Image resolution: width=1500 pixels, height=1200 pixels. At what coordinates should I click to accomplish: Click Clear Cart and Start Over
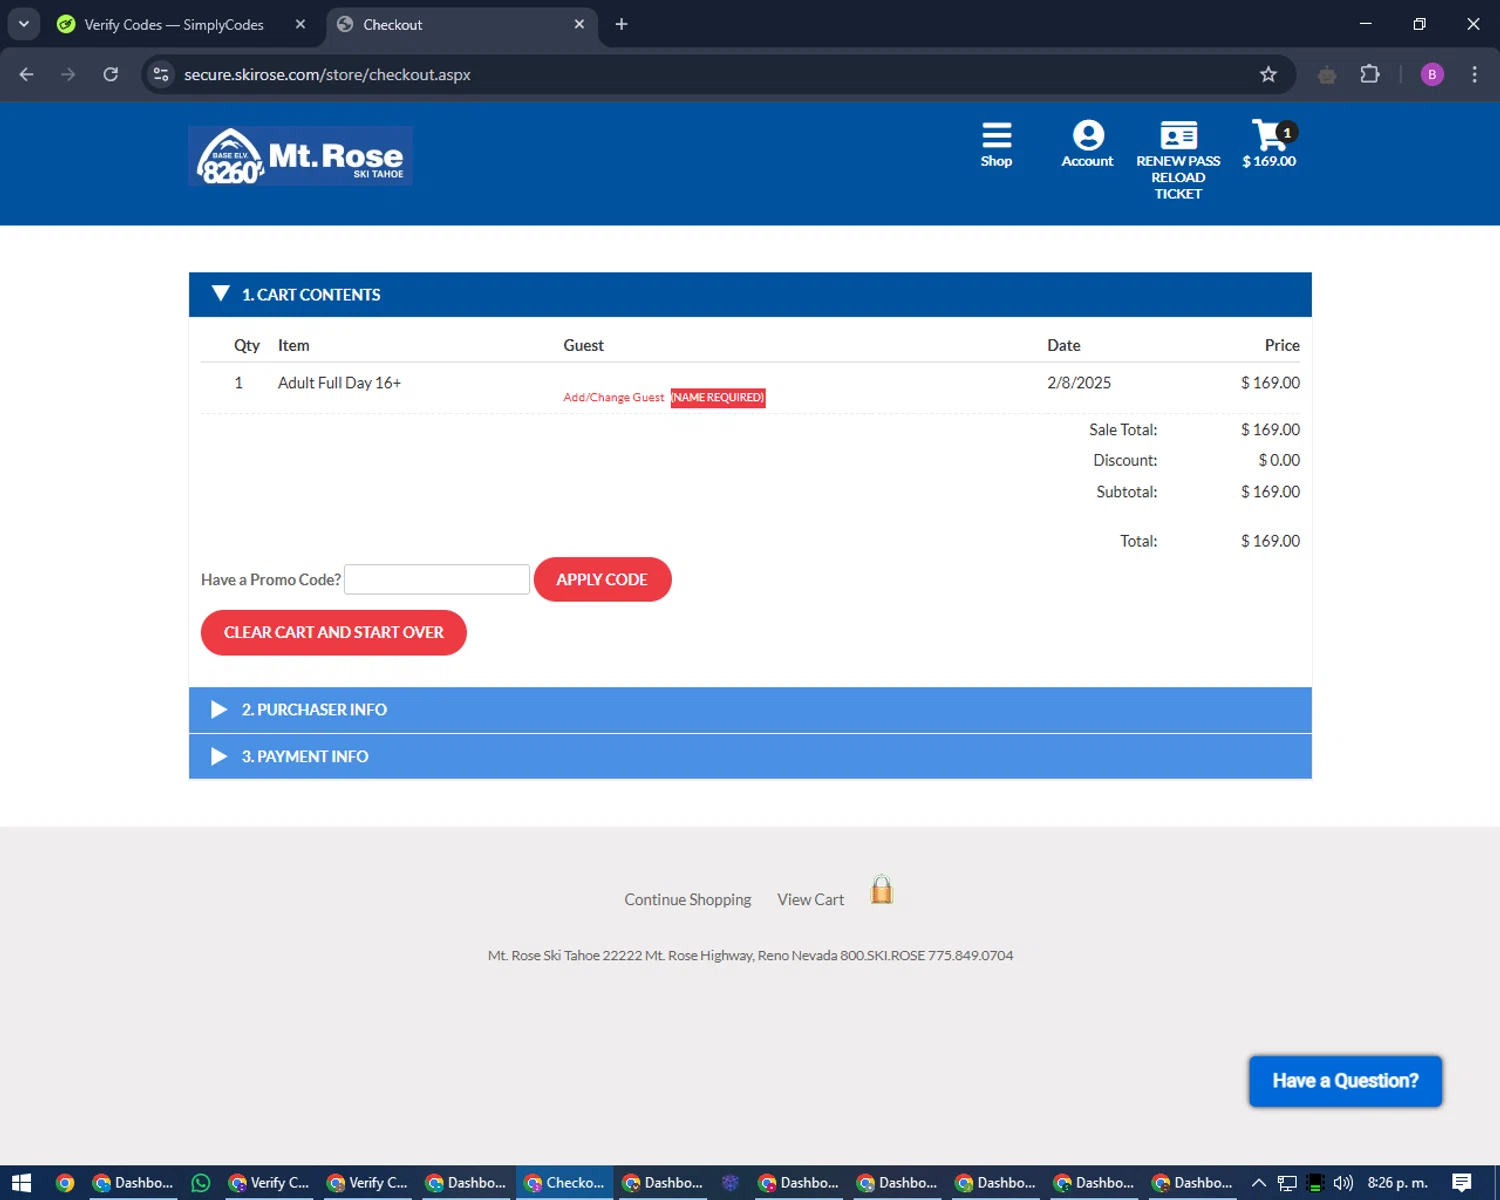click(333, 633)
